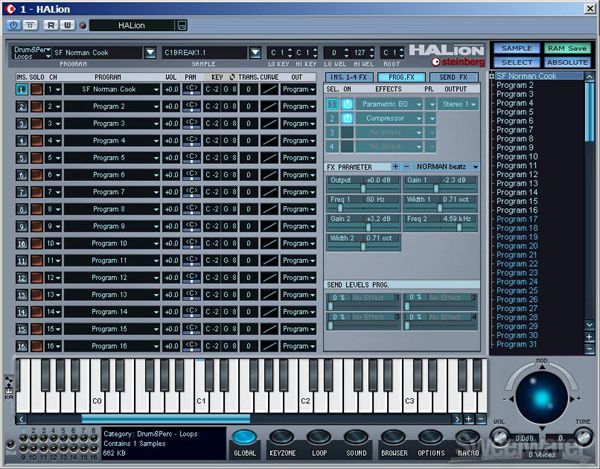Click the Global page button
Viewport: 600px width, 469px height.
point(245,441)
